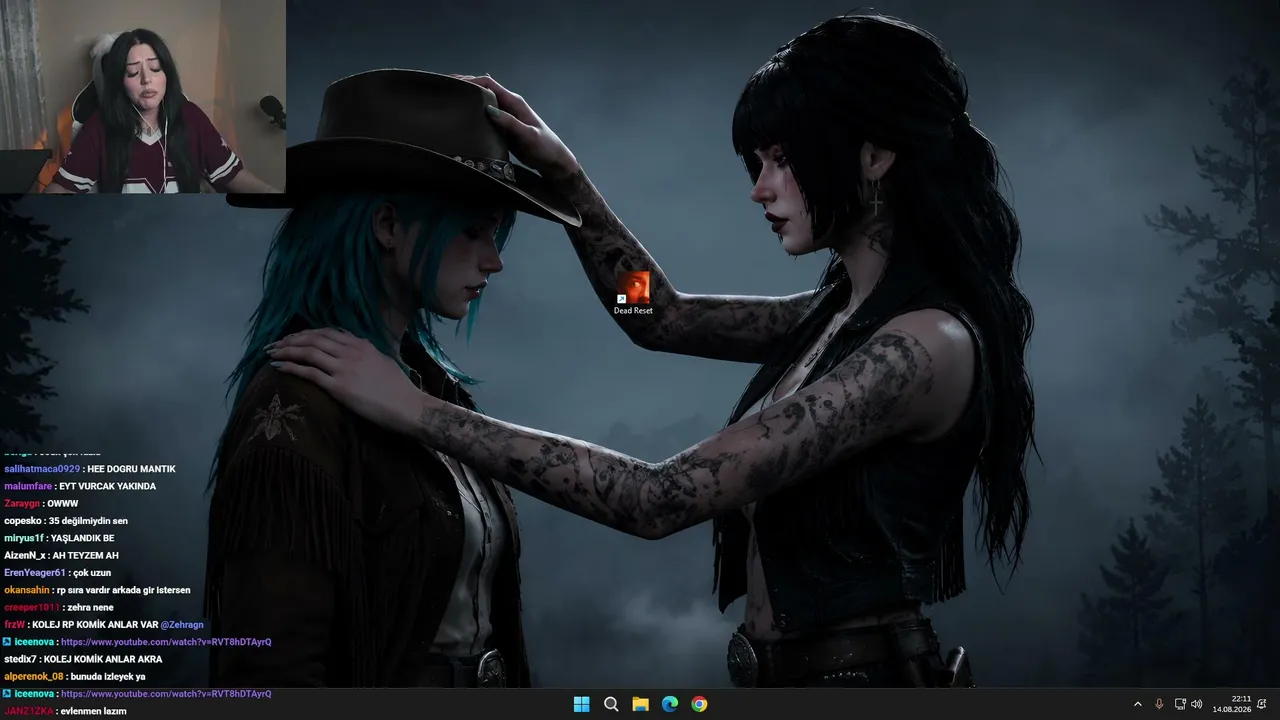Click the @Zehragn mention in chat

(x=182, y=625)
